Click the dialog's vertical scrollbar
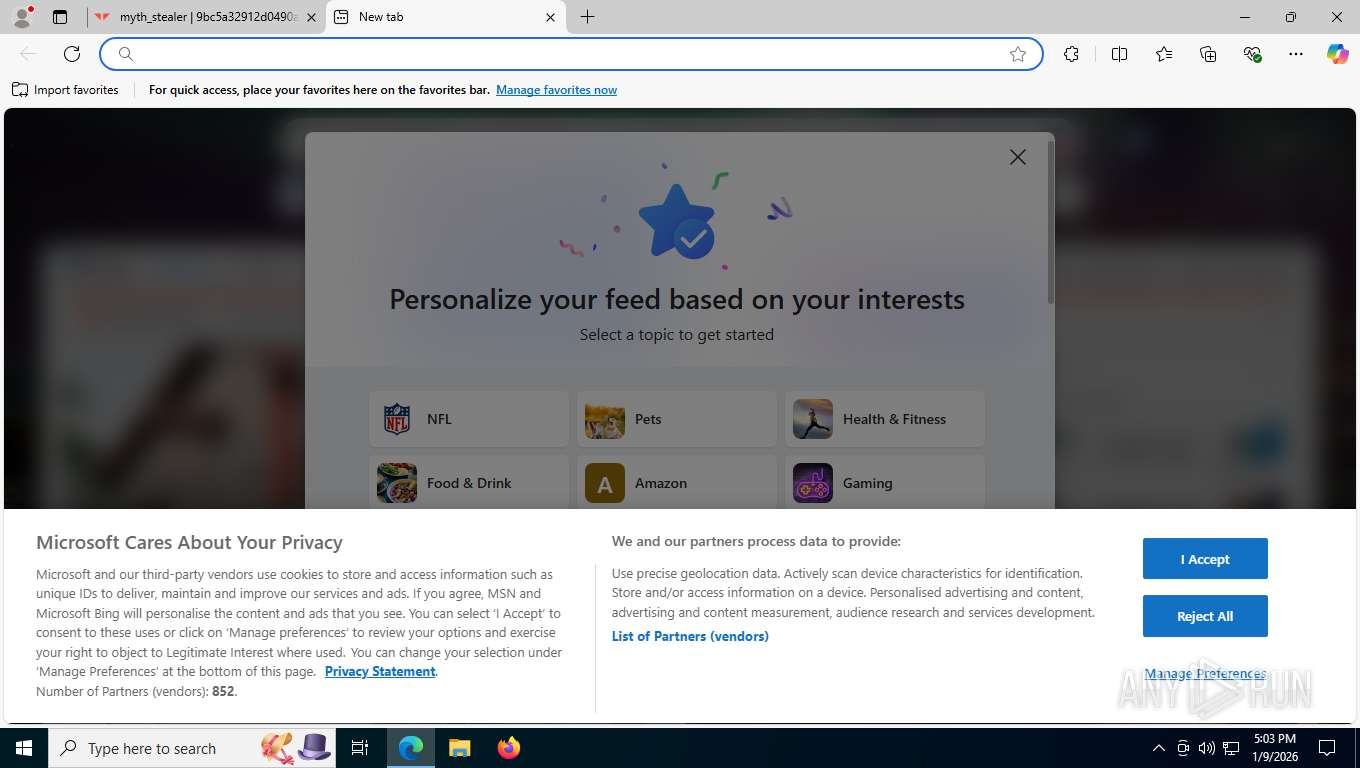Screen dimensions: 1360x768 click(1050, 222)
